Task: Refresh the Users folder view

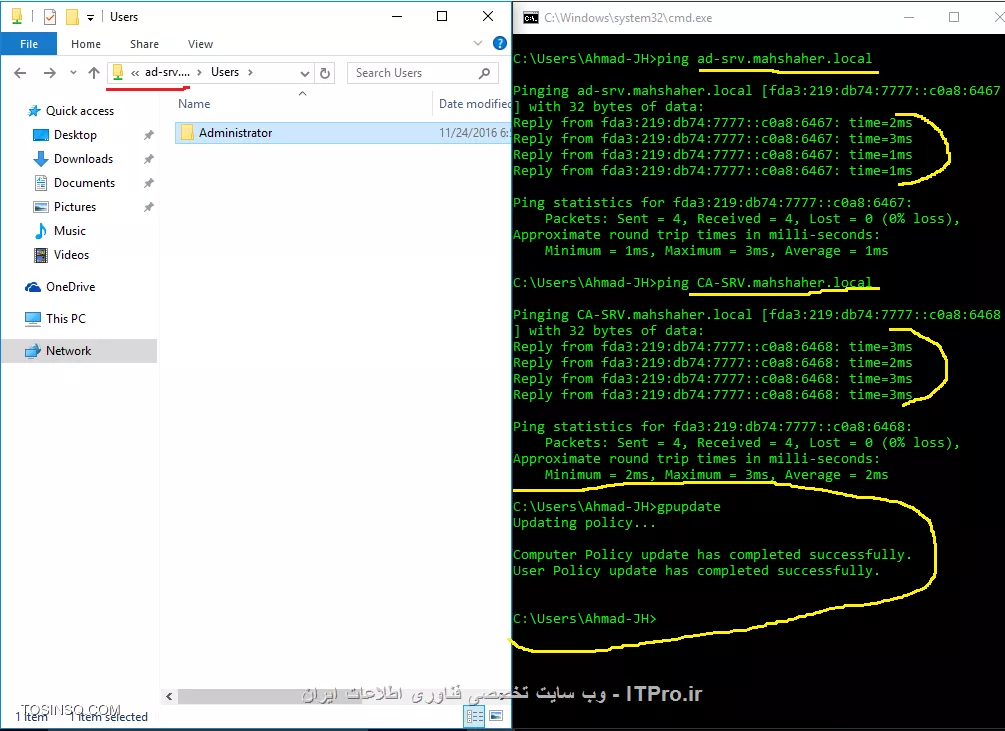Action: [x=325, y=73]
